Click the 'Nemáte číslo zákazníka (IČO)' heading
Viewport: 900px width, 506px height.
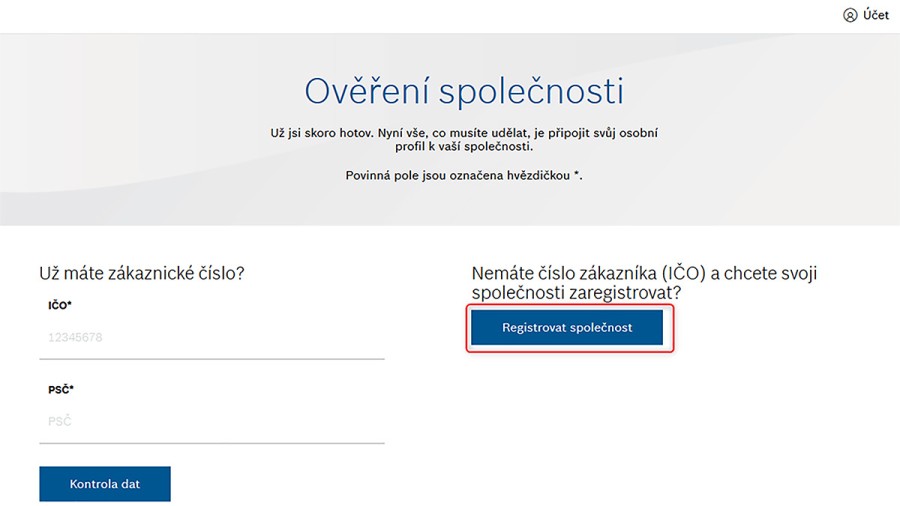click(x=644, y=283)
